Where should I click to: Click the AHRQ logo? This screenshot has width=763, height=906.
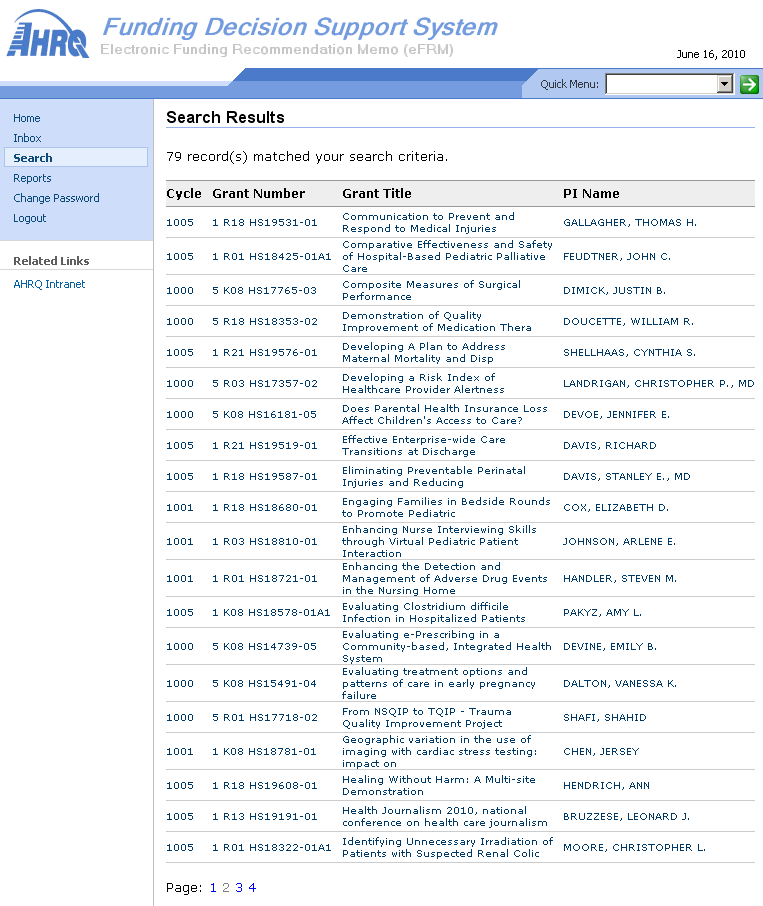tap(48, 34)
